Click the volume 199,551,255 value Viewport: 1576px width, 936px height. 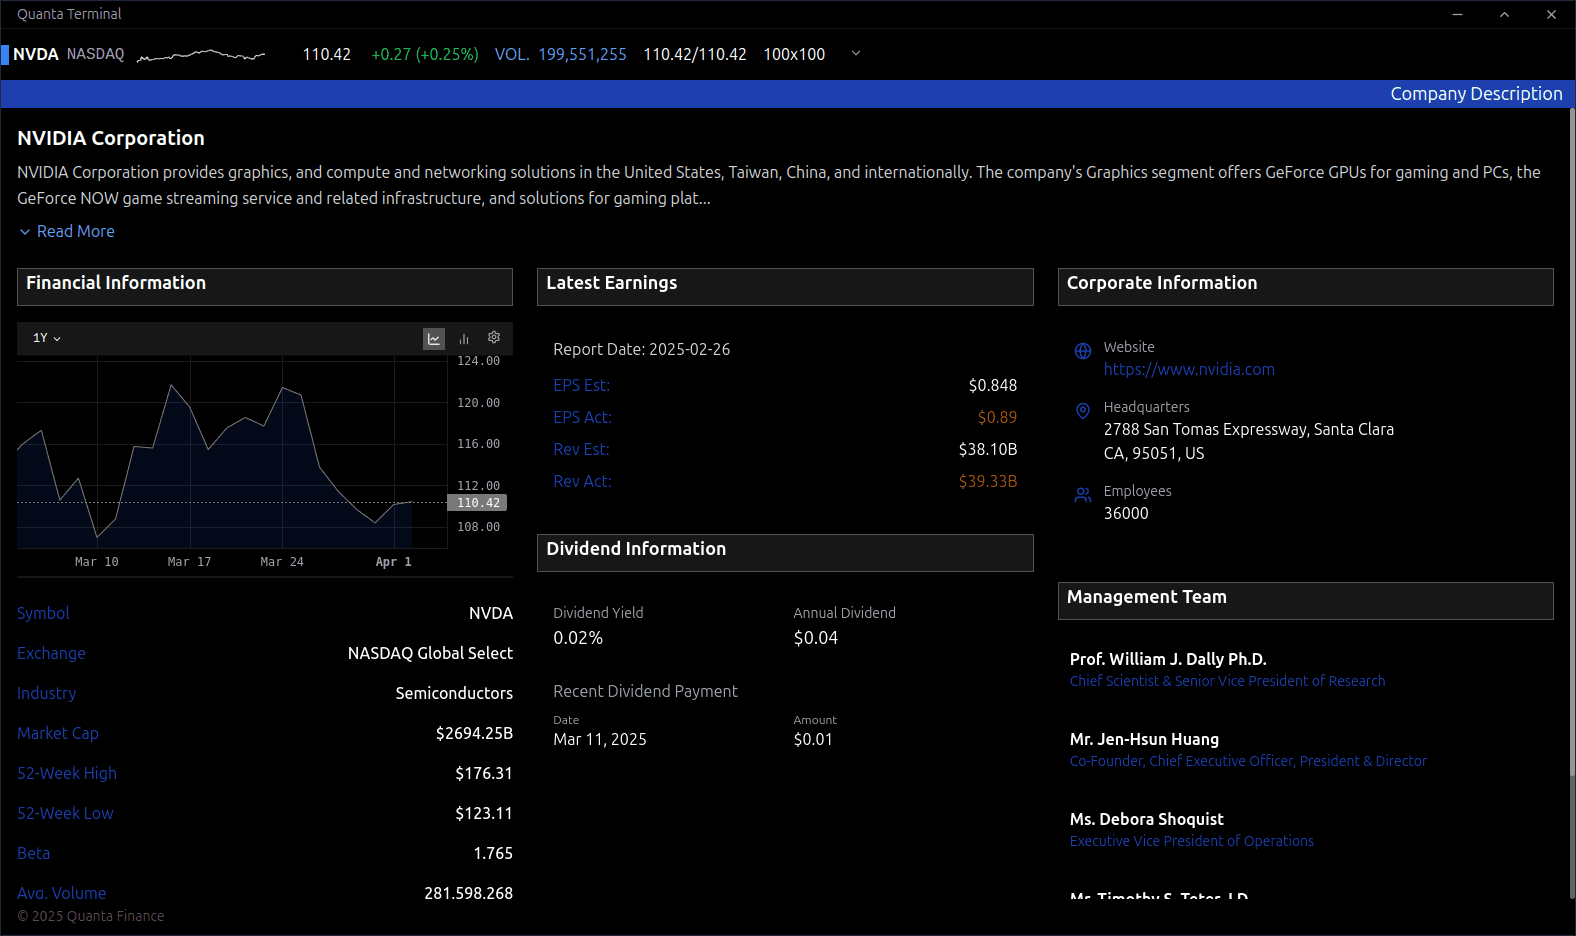tap(582, 54)
